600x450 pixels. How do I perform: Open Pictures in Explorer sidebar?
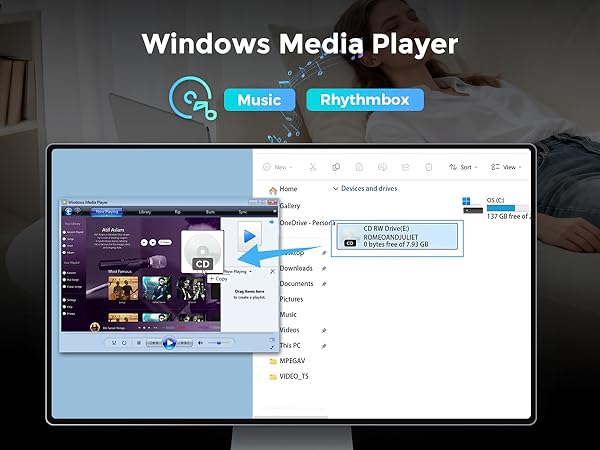(x=291, y=299)
